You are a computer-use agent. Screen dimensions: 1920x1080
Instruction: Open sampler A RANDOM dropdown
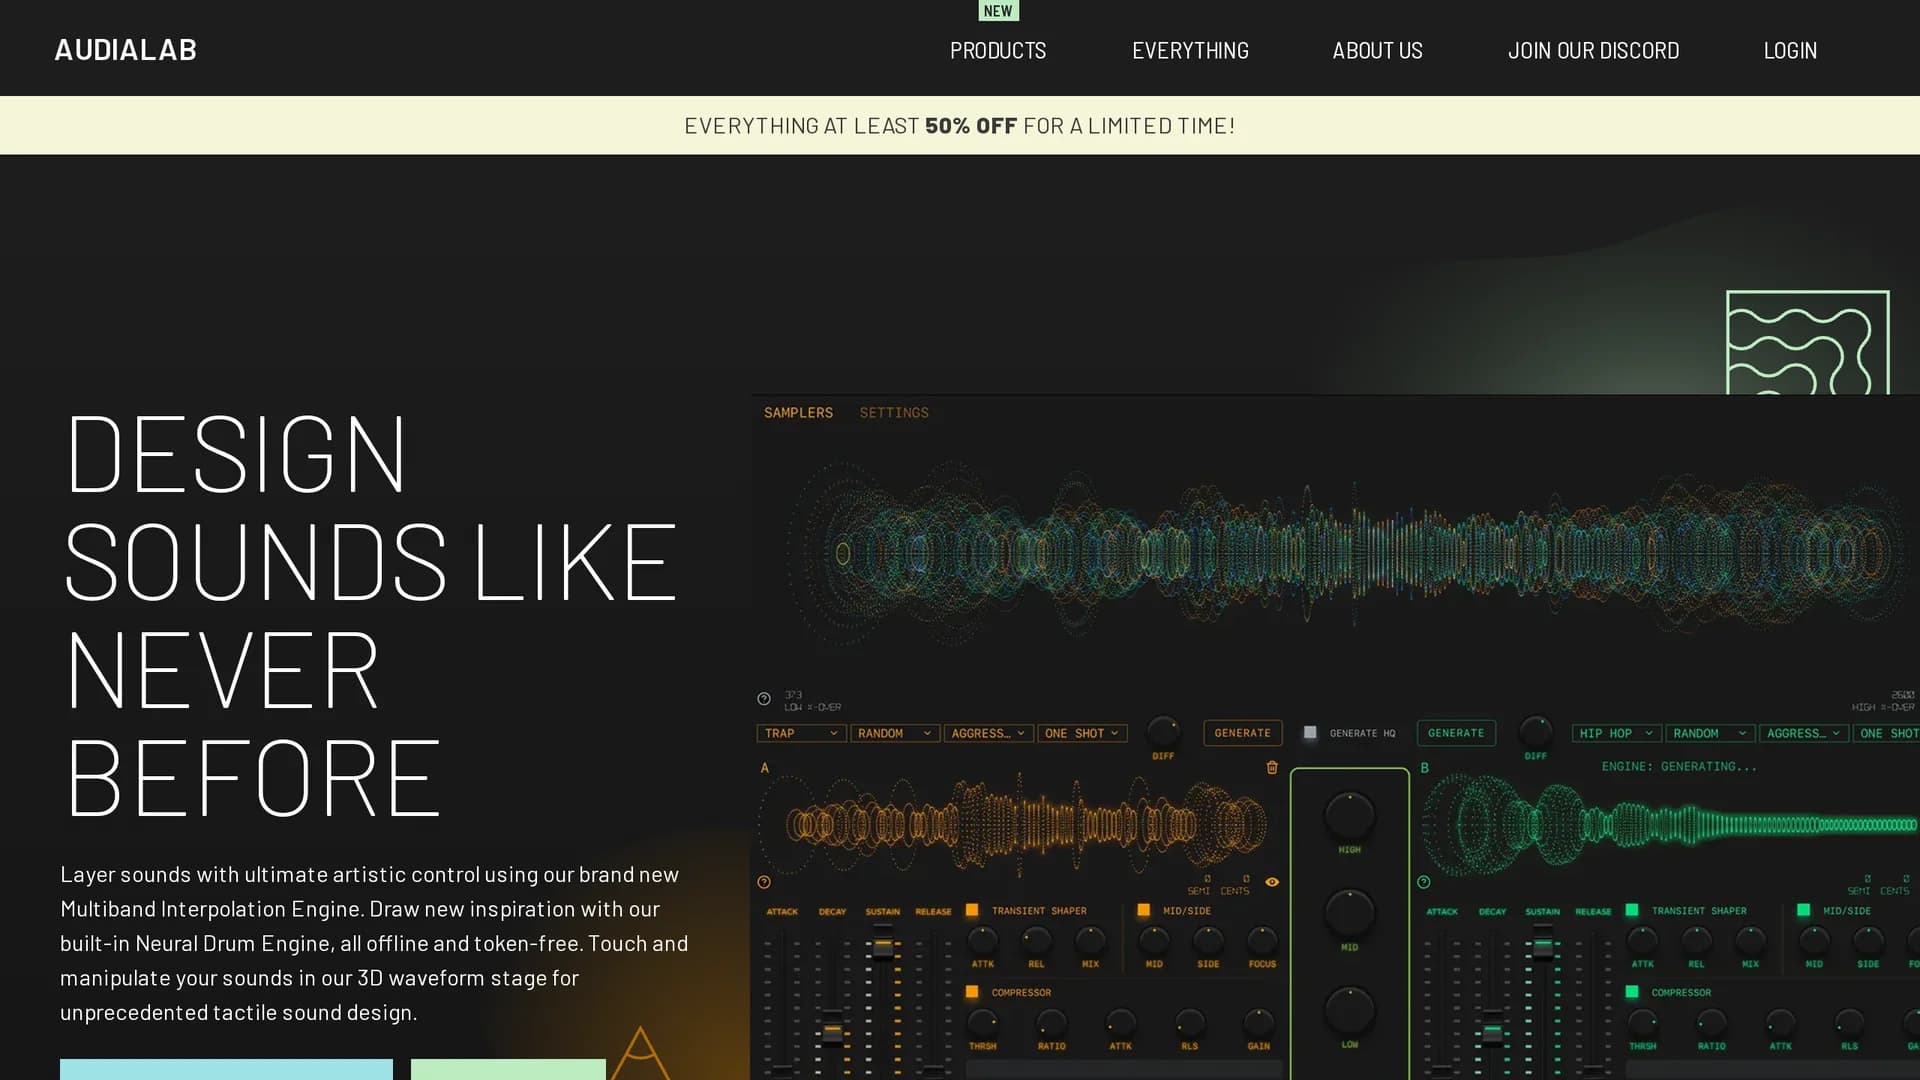[895, 733]
